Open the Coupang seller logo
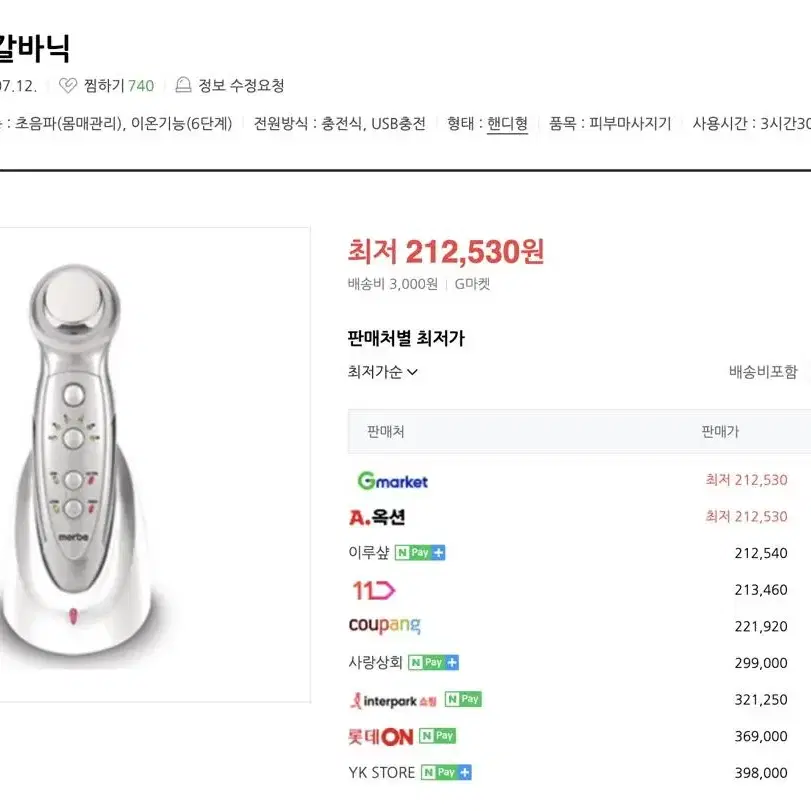The image size is (811, 811). click(x=385, y=626)
